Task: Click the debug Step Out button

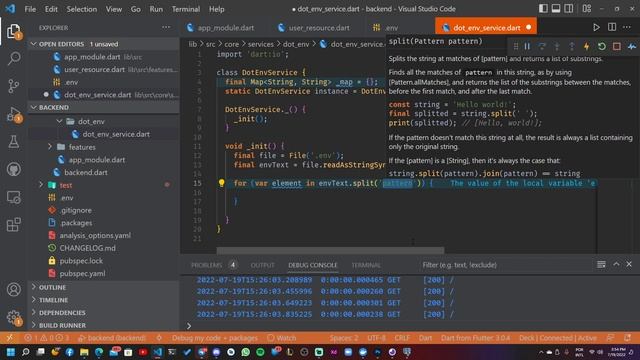Action: (x=571, y=47)
